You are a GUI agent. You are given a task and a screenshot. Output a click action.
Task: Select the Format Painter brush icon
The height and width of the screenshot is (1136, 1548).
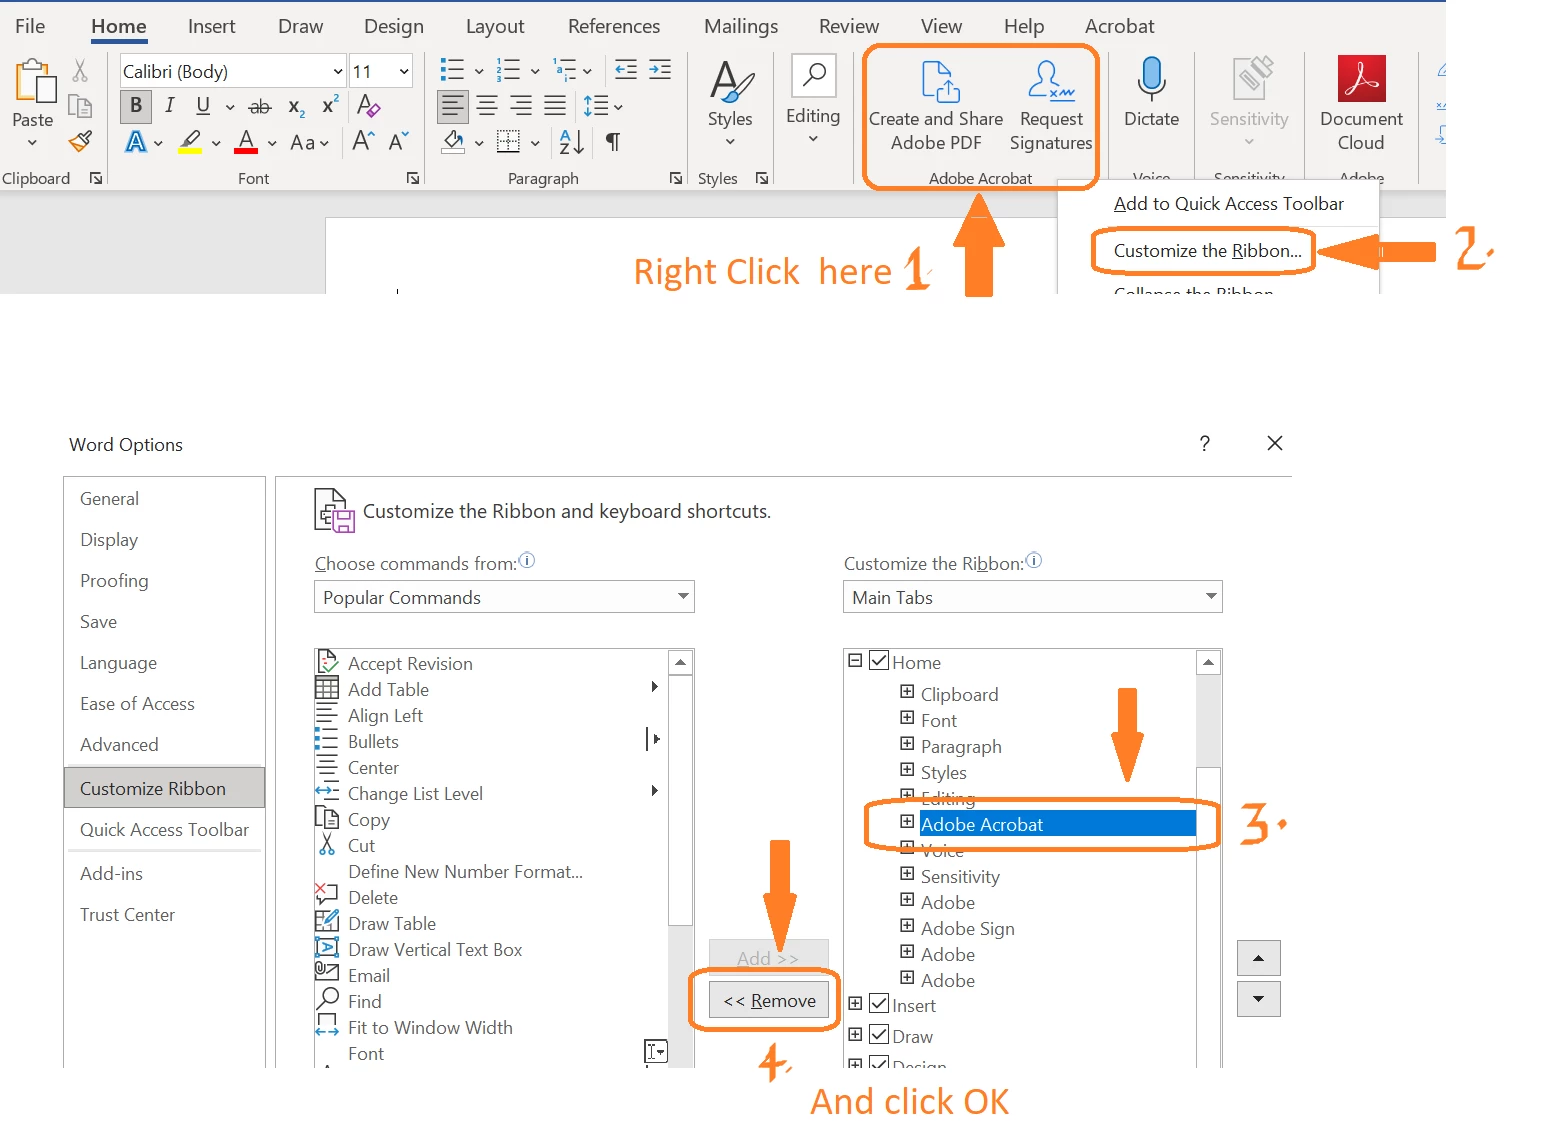pos(80,142)
